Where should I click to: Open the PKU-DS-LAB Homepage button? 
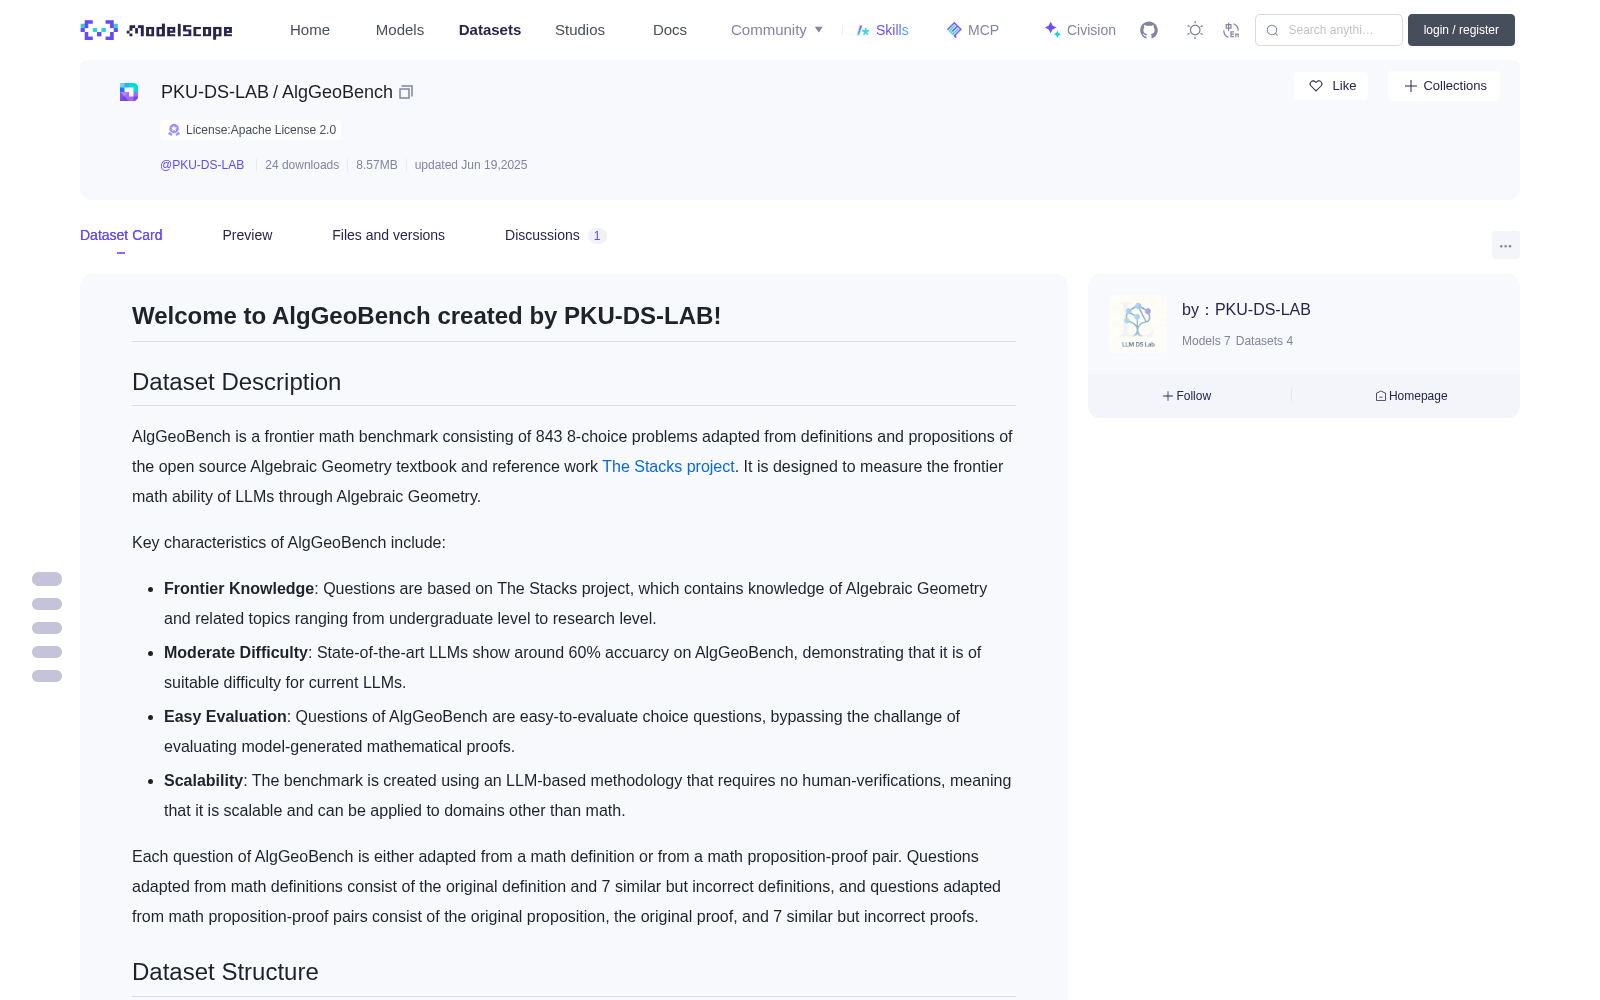point(1411,396)
